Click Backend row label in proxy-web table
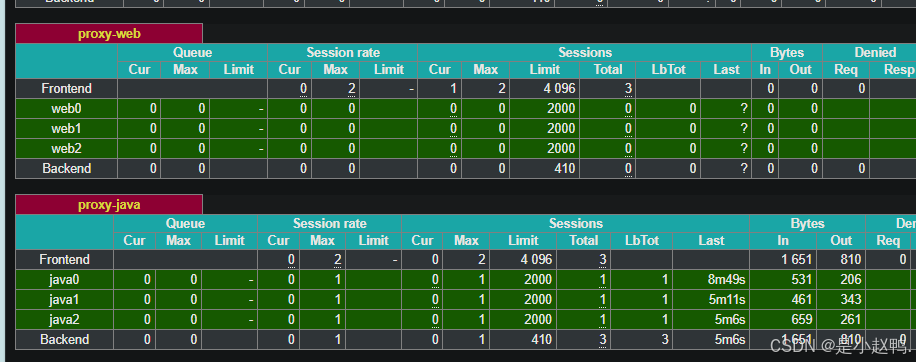916x362 pixels. click(67, 168)
